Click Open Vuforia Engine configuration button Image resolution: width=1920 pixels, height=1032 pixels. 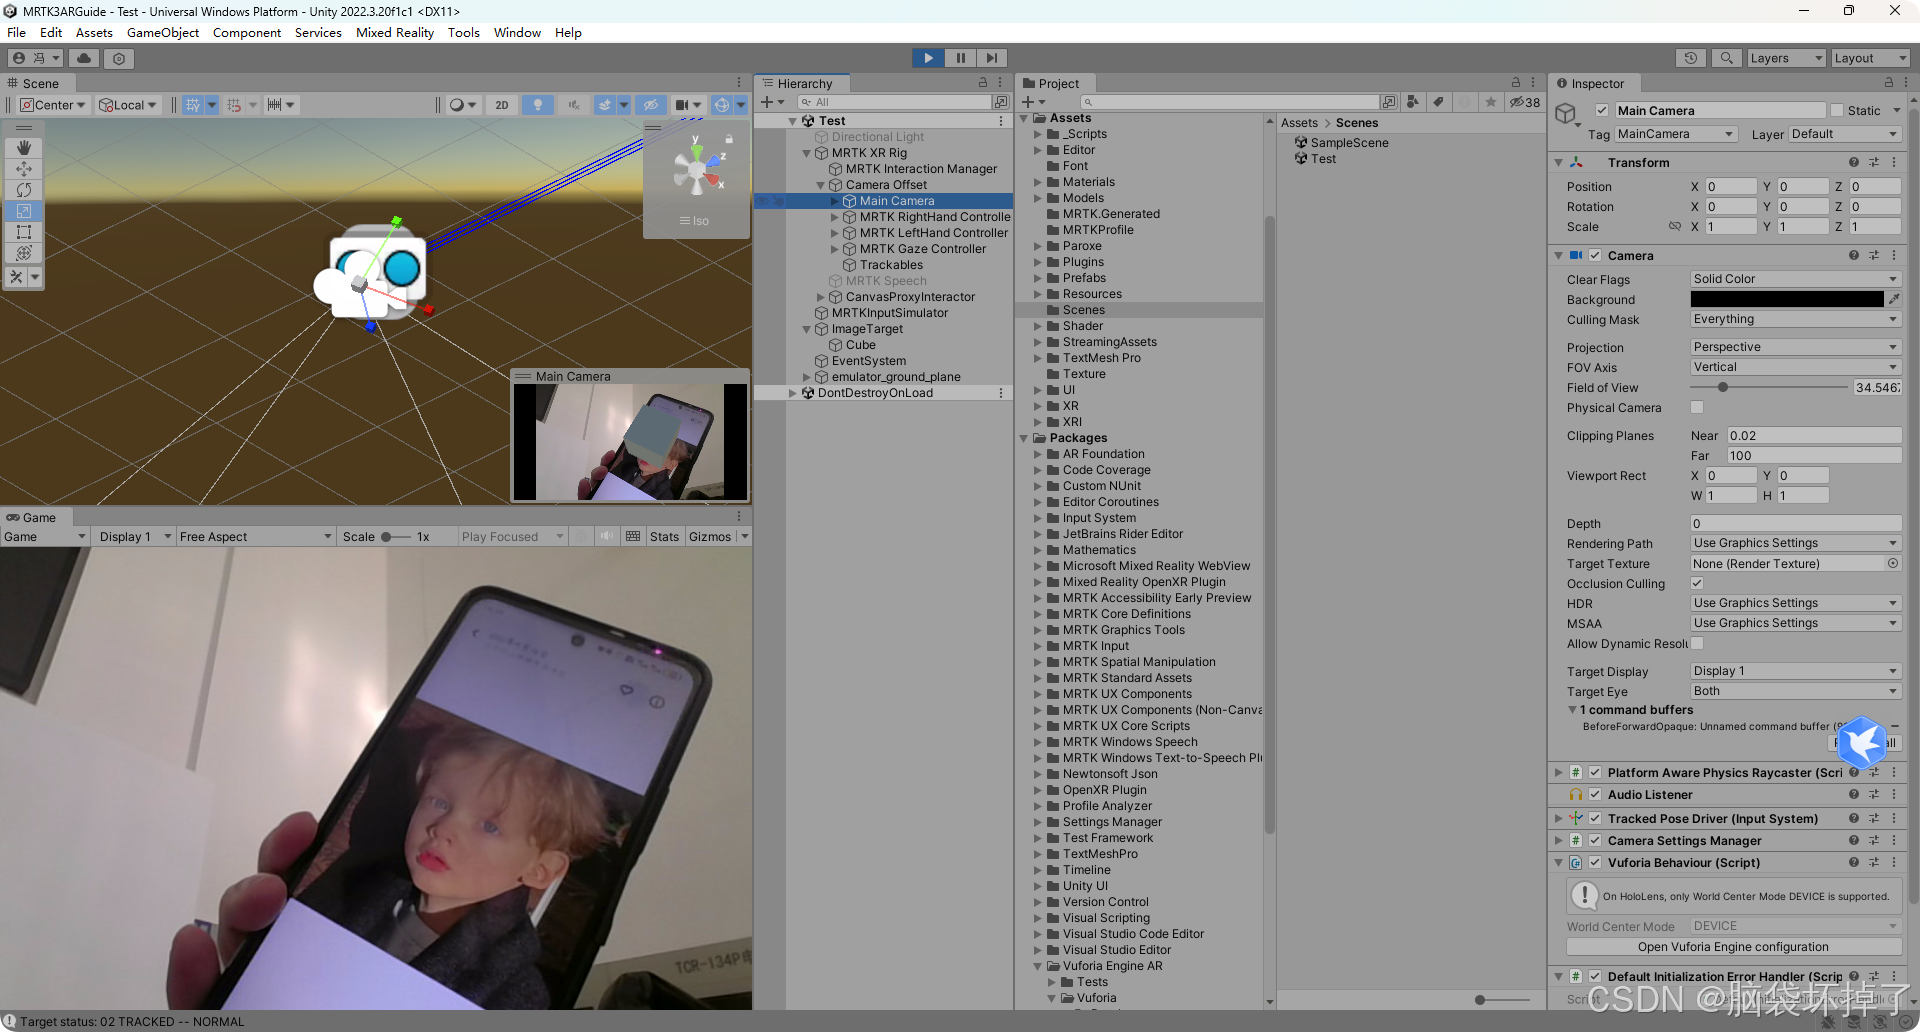click(x=1733, y=947)
